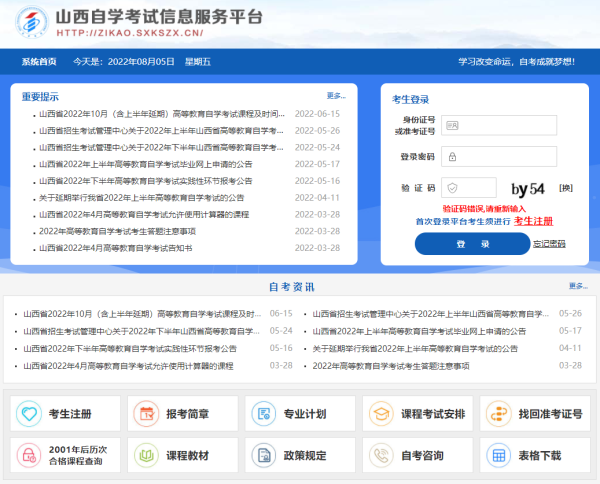Image resolution: width=600 pixels, height=484 pixels.
Task: Open the 政策规定 file icon
Action: tap(264, 455)
